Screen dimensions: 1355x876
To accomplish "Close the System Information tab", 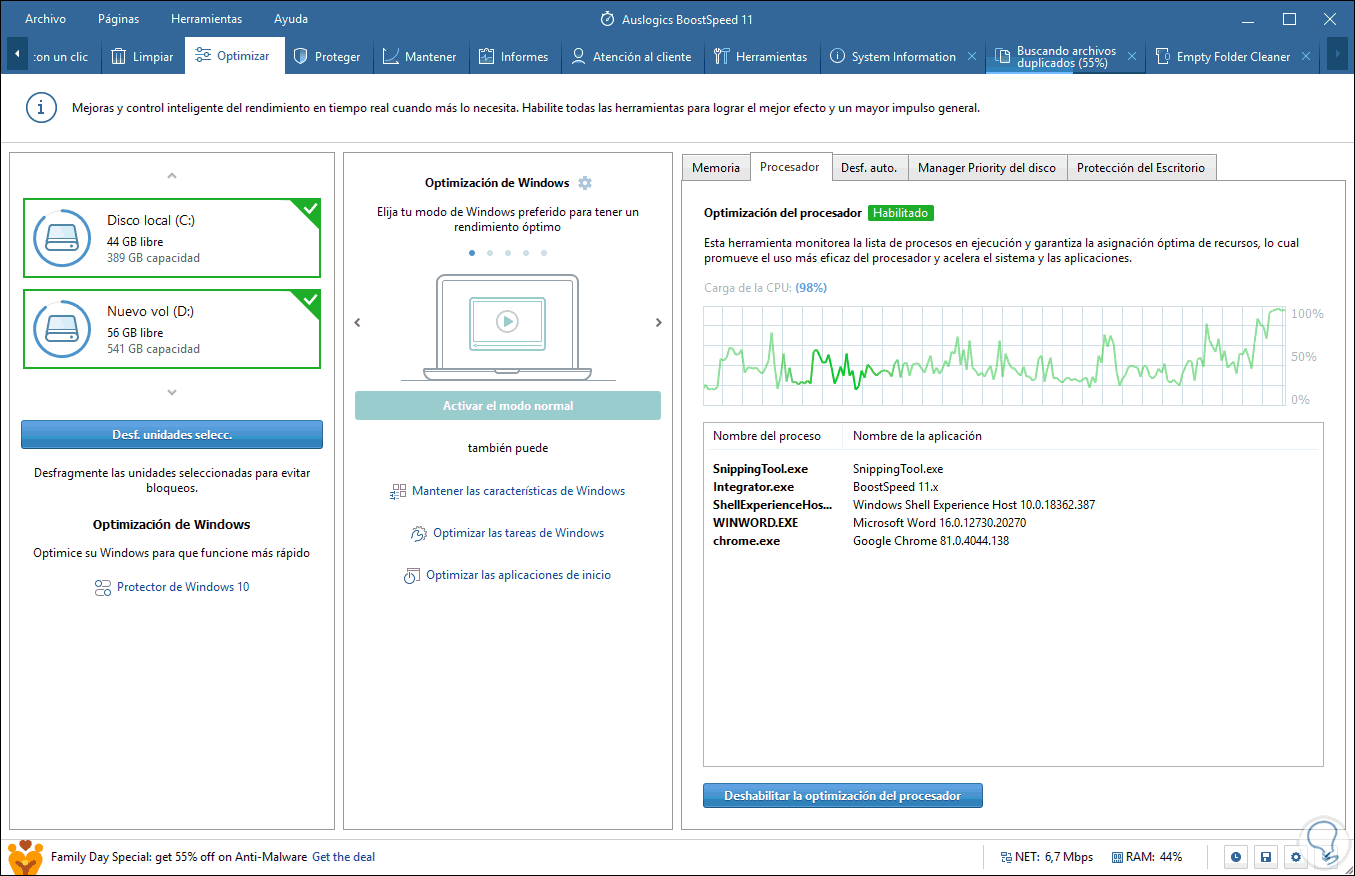I will (972, 57).
